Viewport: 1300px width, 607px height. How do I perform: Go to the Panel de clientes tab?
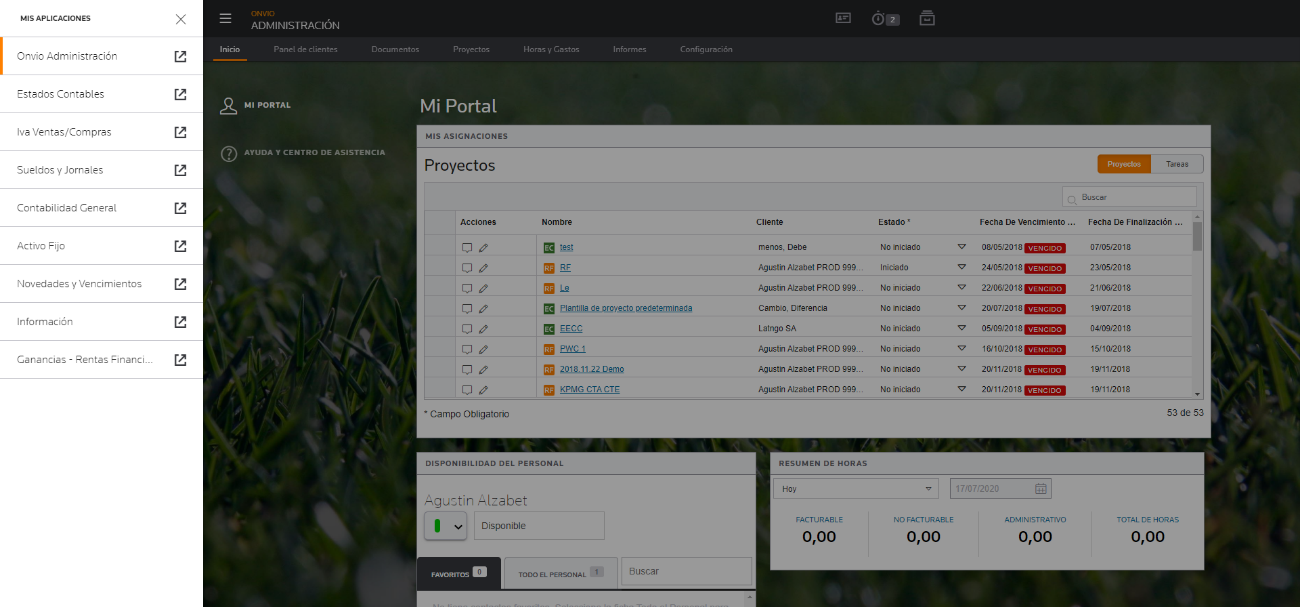click(306, 49)
